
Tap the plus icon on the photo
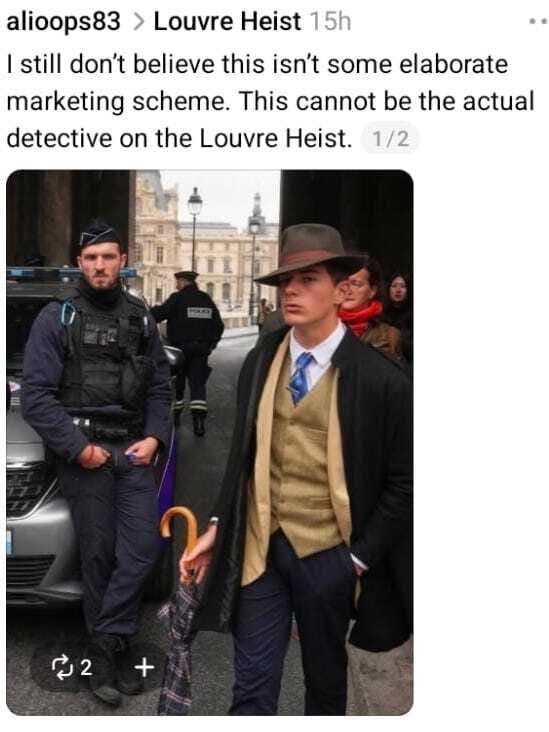click(144, 667)
